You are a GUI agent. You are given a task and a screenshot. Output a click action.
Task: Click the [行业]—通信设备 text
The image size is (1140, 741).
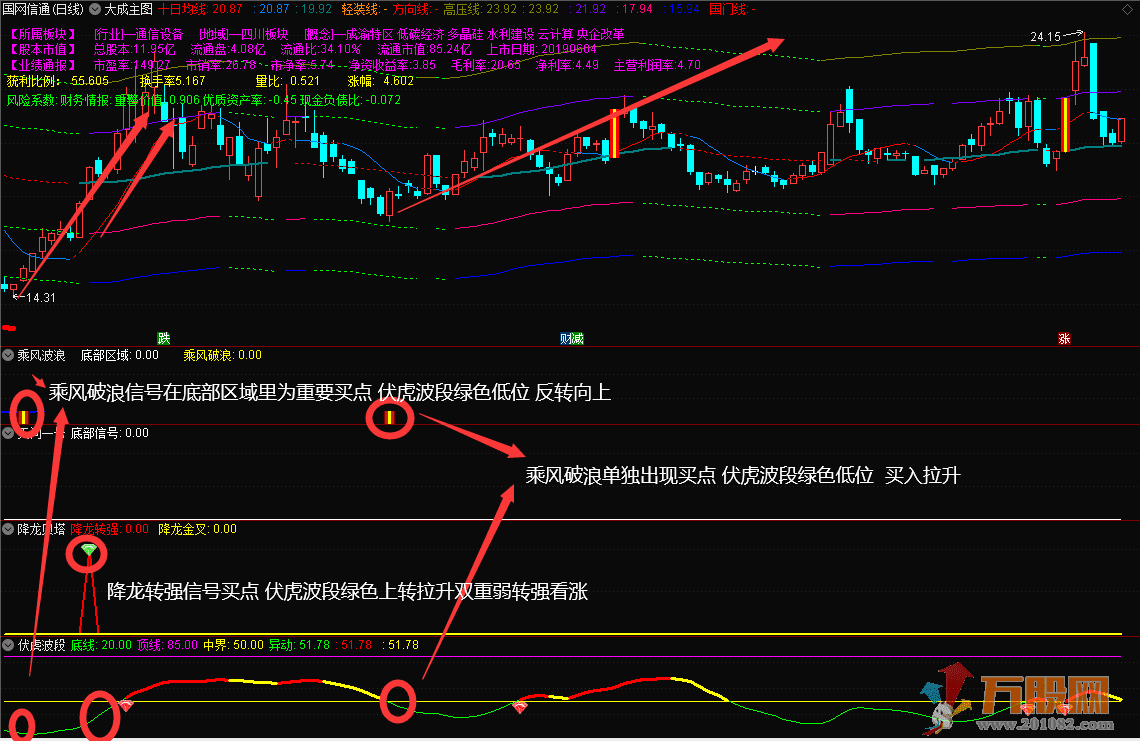[139, 34]
